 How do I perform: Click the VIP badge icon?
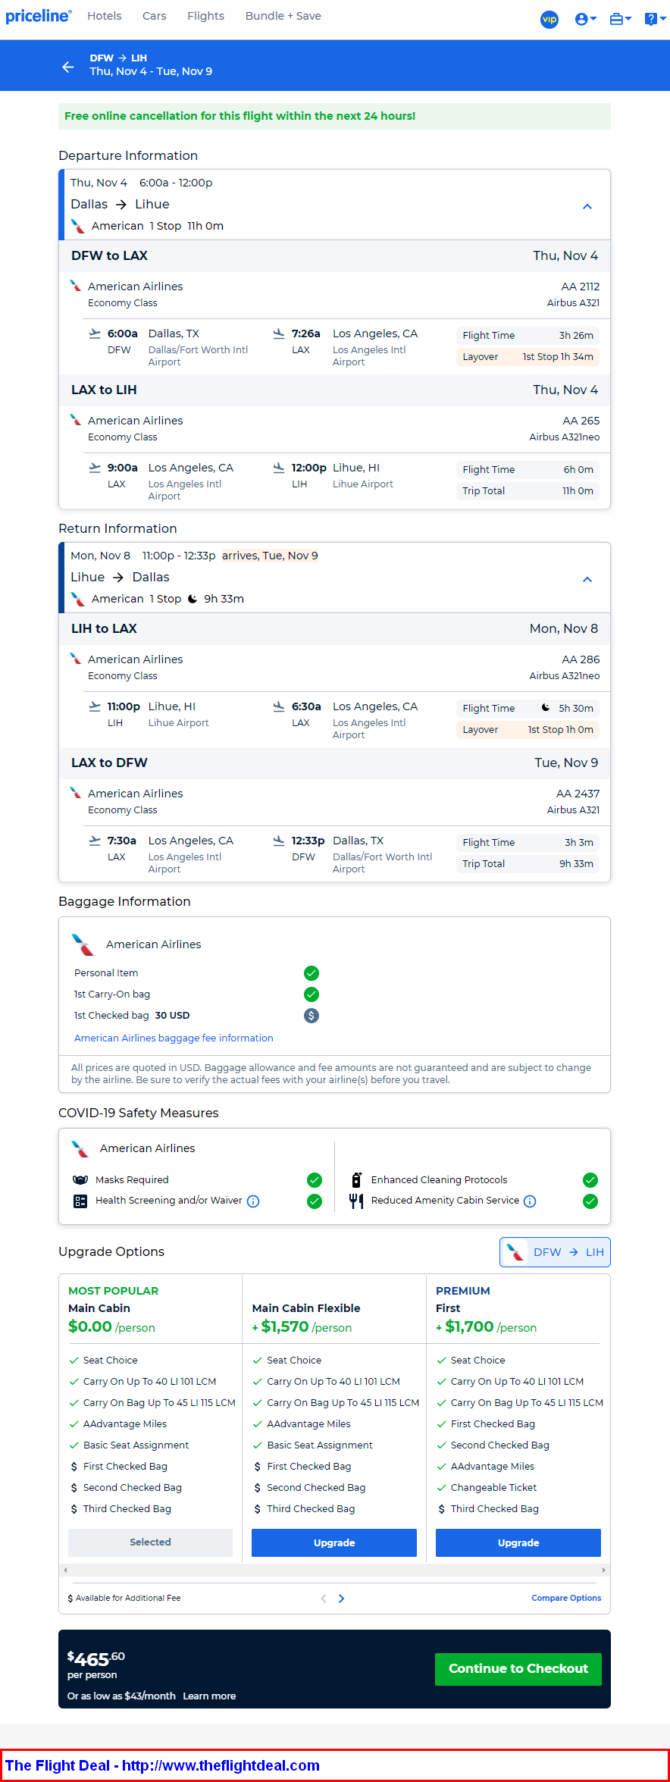[x=549, y=19]
